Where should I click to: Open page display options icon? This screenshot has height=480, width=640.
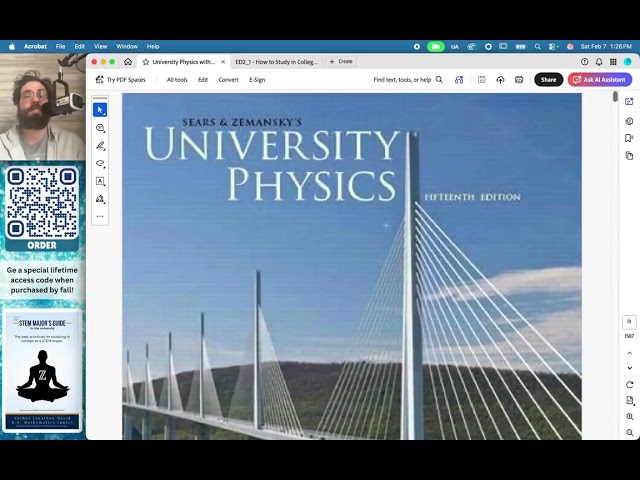(629, 400)
